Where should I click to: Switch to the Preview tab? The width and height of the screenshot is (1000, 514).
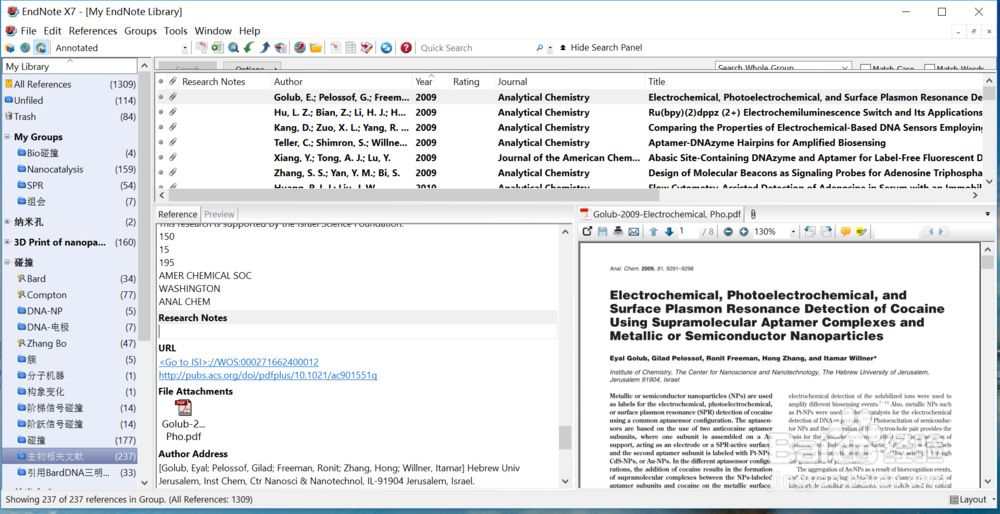point(219,214)
